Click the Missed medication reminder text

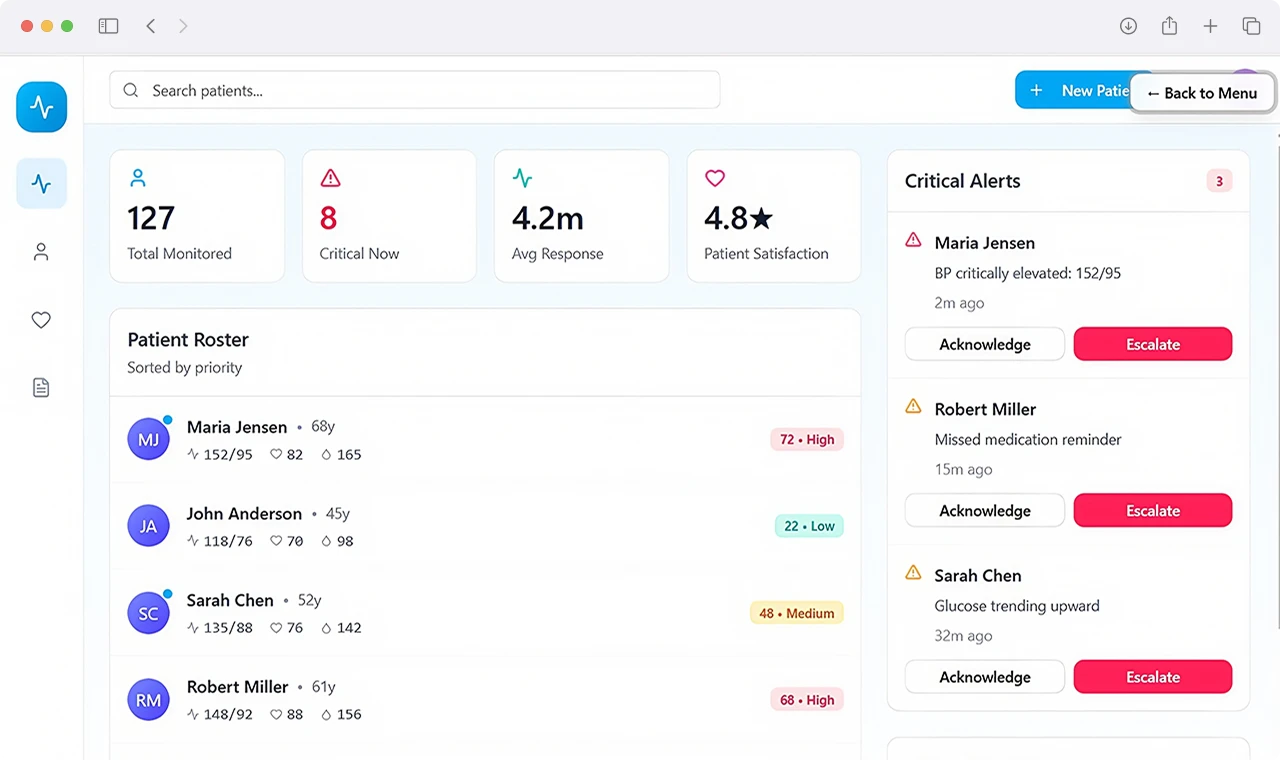1028,440
